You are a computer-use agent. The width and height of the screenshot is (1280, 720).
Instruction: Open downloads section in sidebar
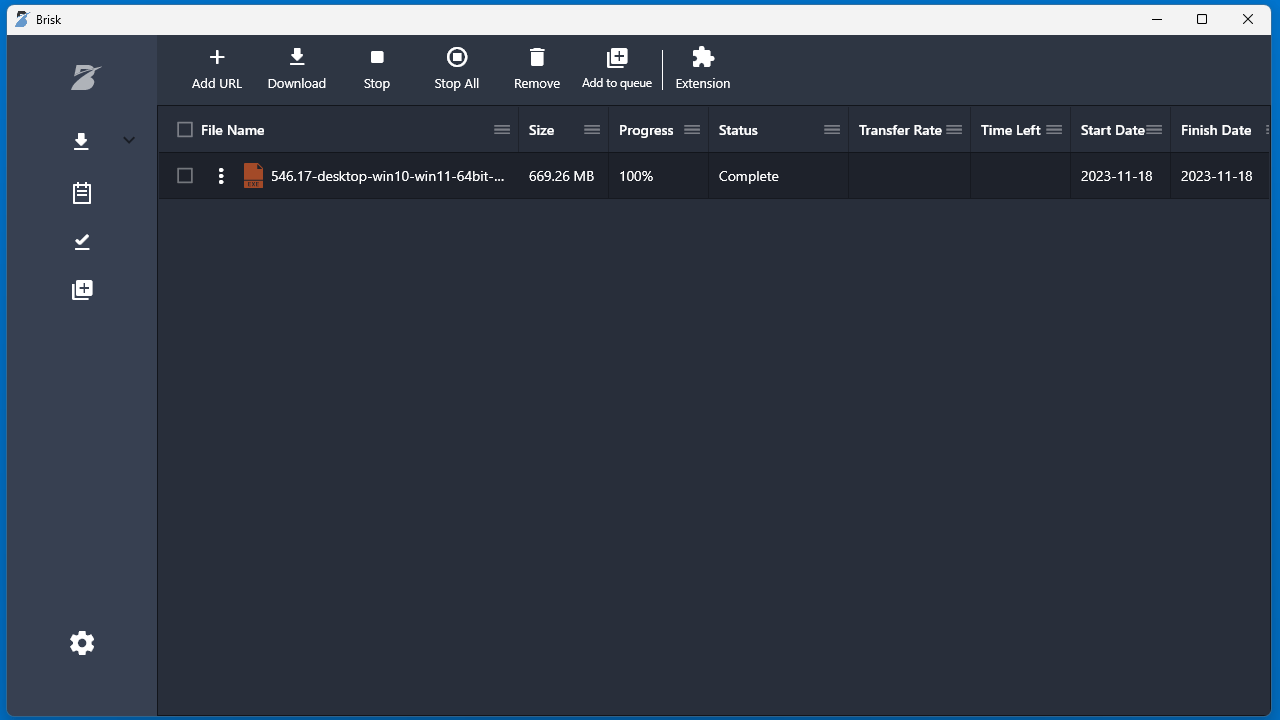click(82, 141)
